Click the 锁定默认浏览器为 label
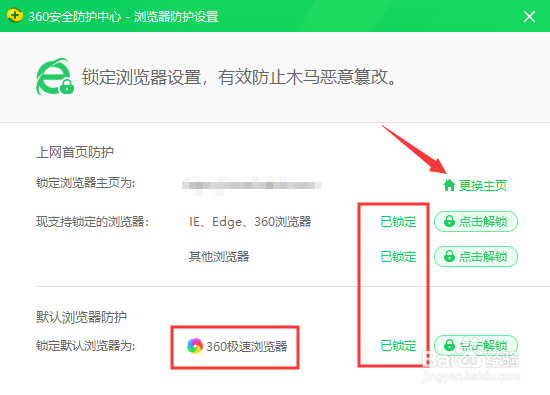 [86, 346]
